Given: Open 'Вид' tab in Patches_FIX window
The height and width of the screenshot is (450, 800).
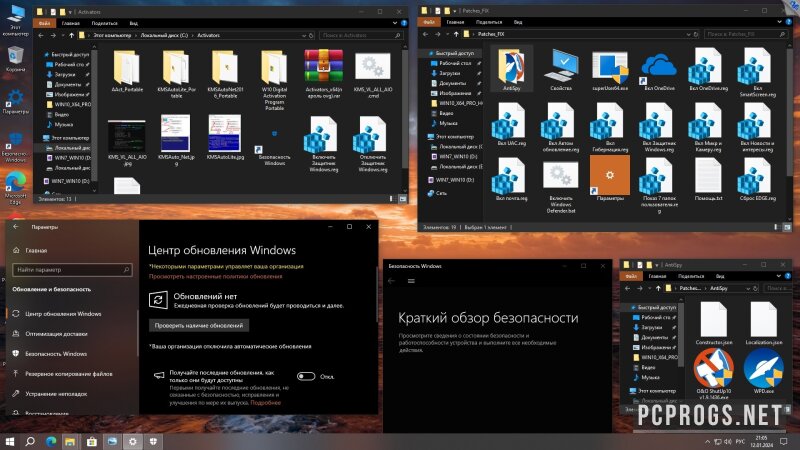Looking at the screenshot, I should point(518,22).
